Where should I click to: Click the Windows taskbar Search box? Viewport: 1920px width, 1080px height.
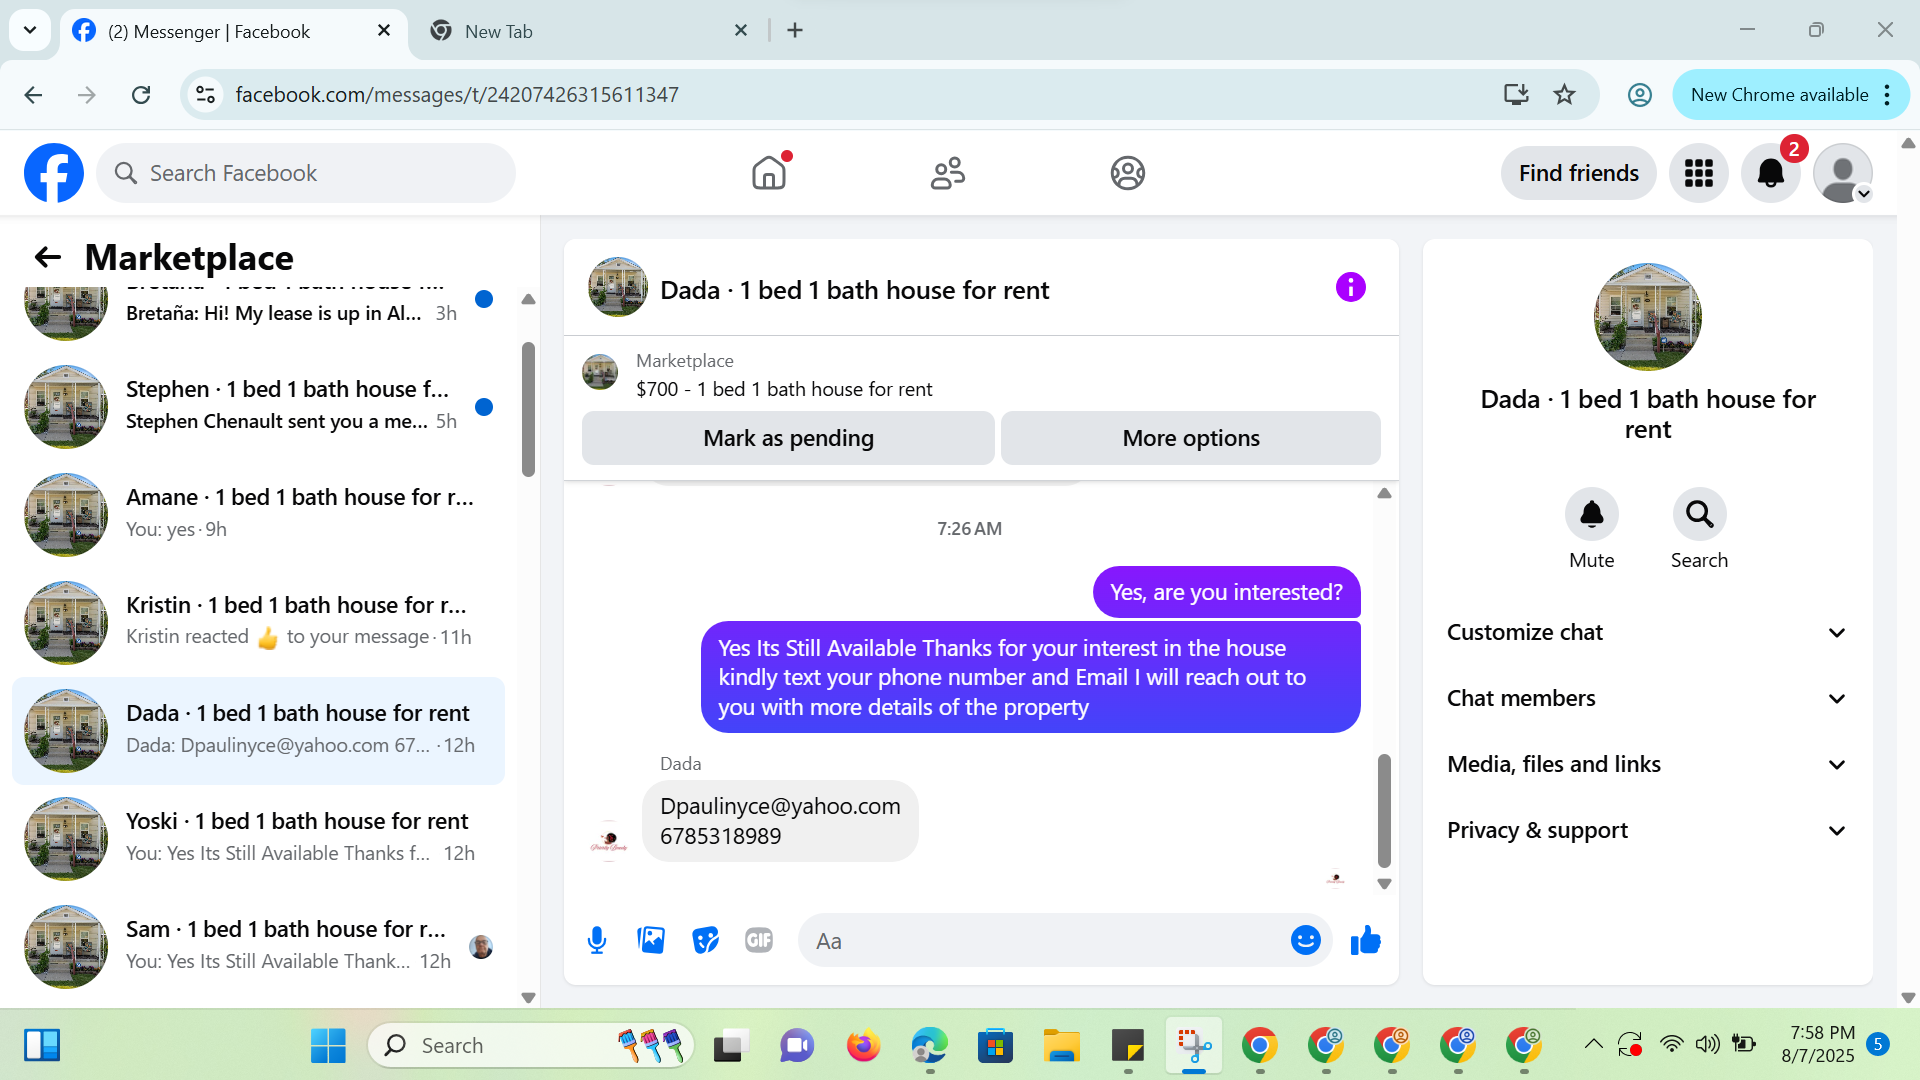[531, 1046]
